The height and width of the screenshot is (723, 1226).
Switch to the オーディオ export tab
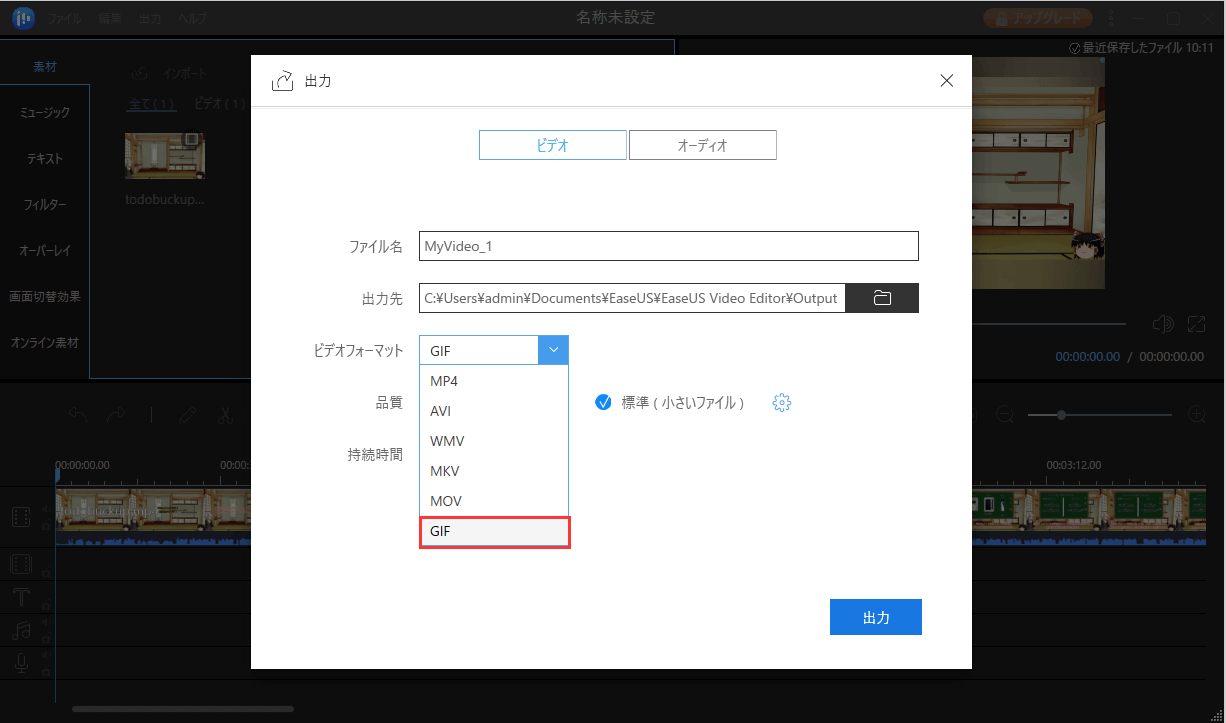tap(703, 145)
